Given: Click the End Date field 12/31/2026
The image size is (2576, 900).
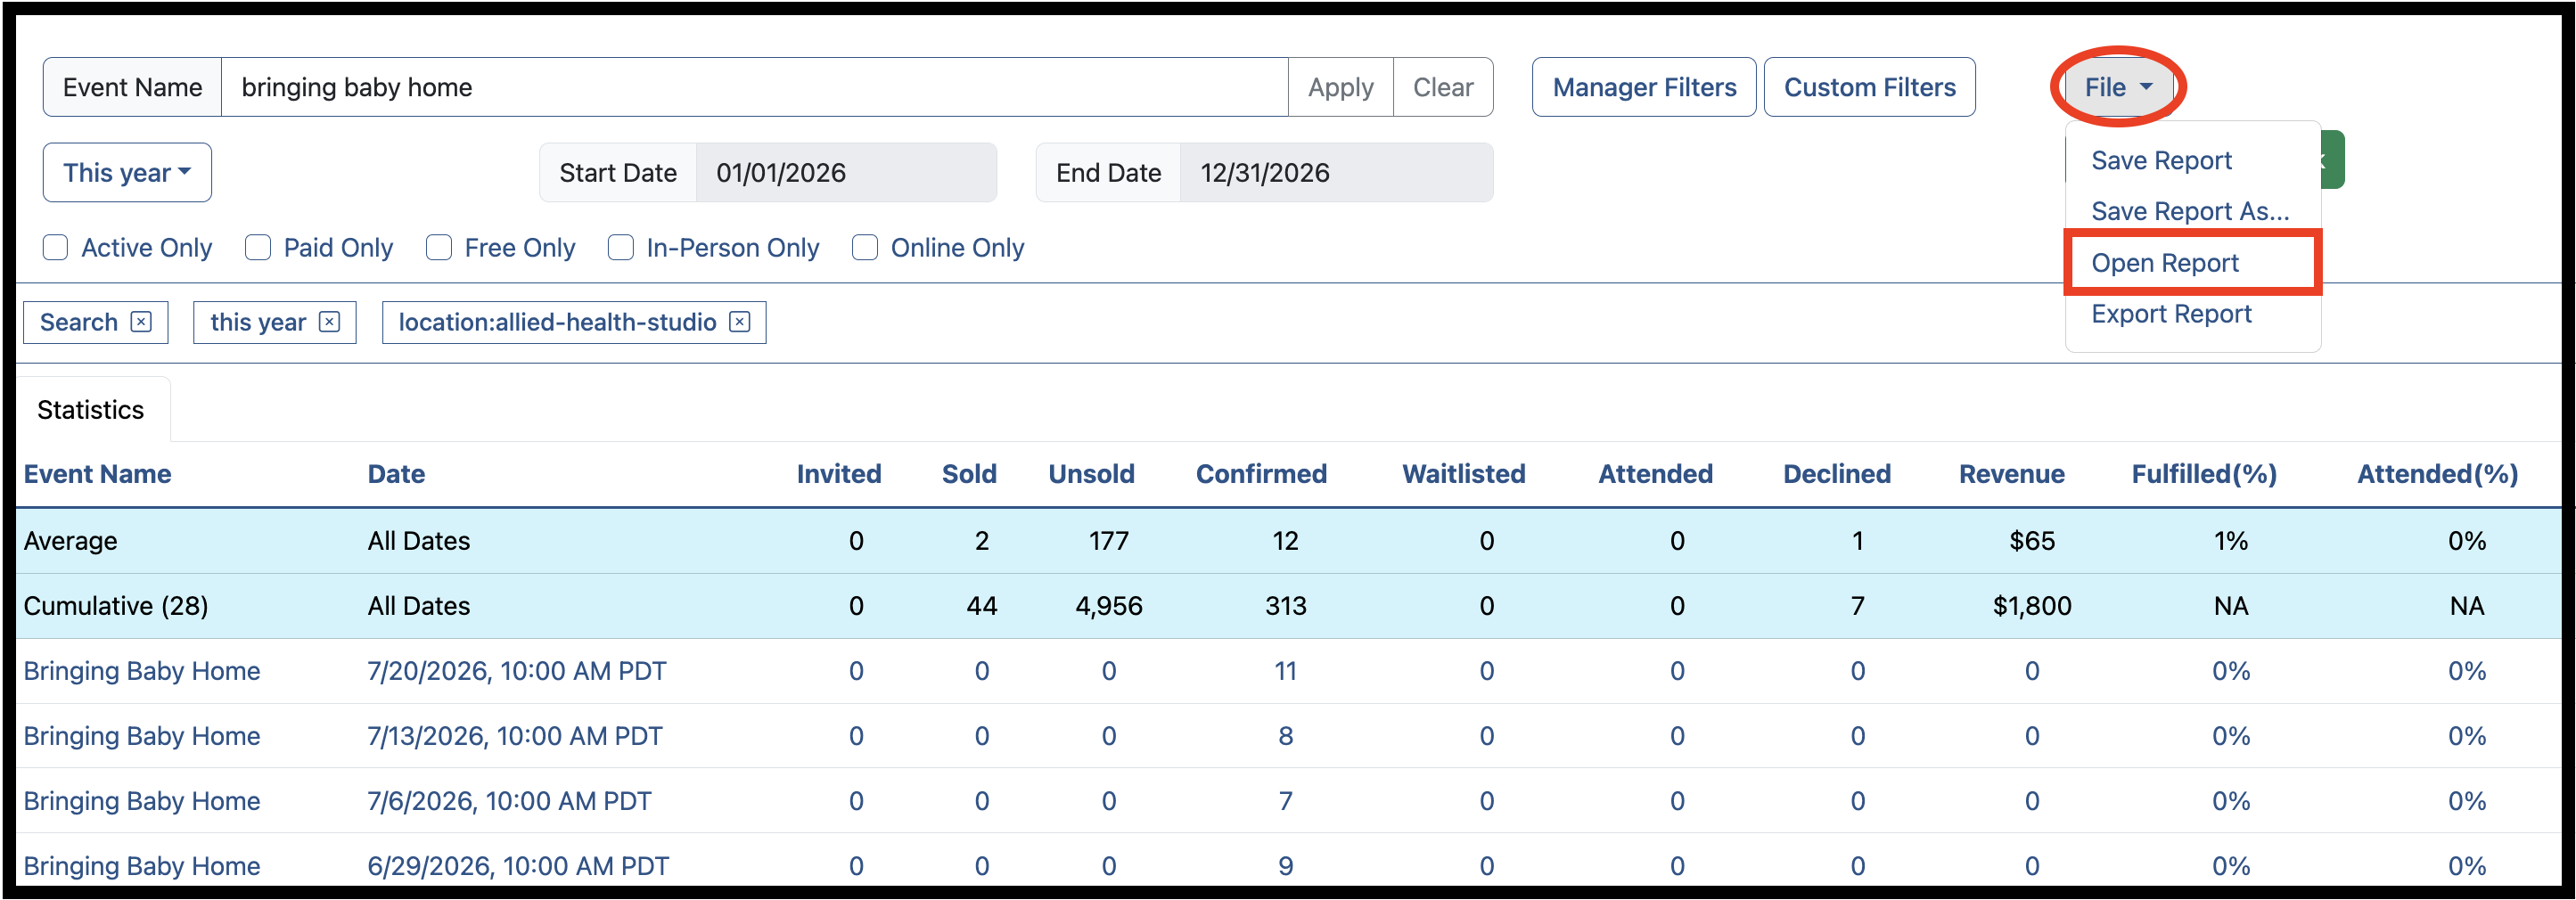Looking at the screenshot, I should tap(1336, 172).
